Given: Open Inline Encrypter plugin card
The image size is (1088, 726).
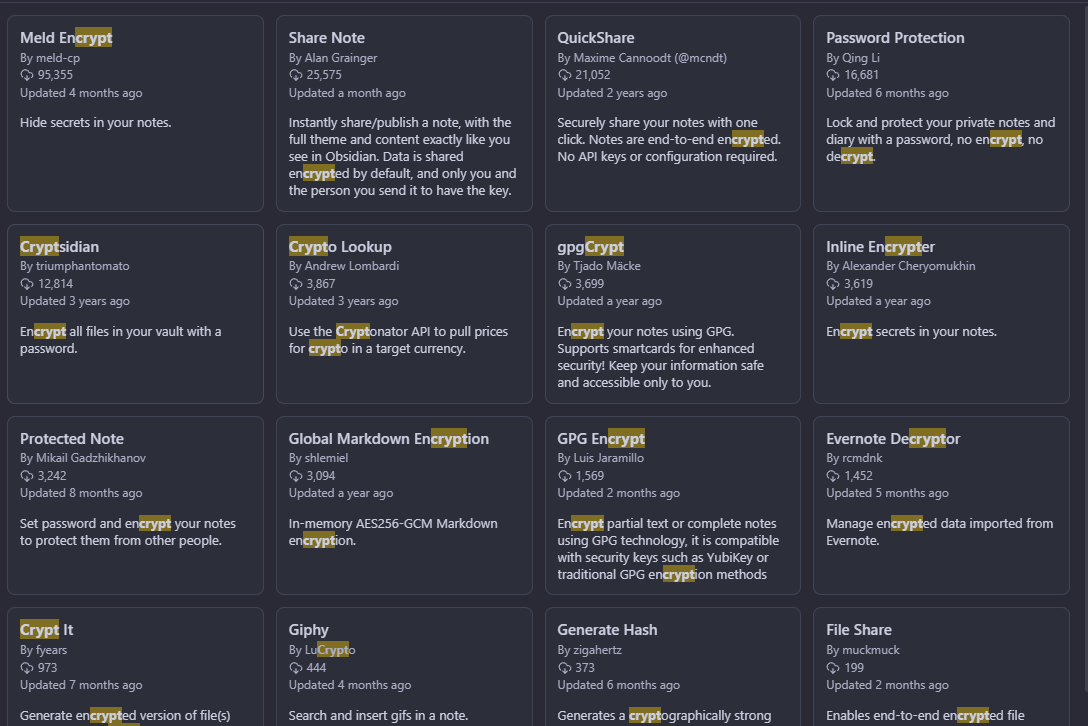Looking at the screenshot, I should pos(941,314).
